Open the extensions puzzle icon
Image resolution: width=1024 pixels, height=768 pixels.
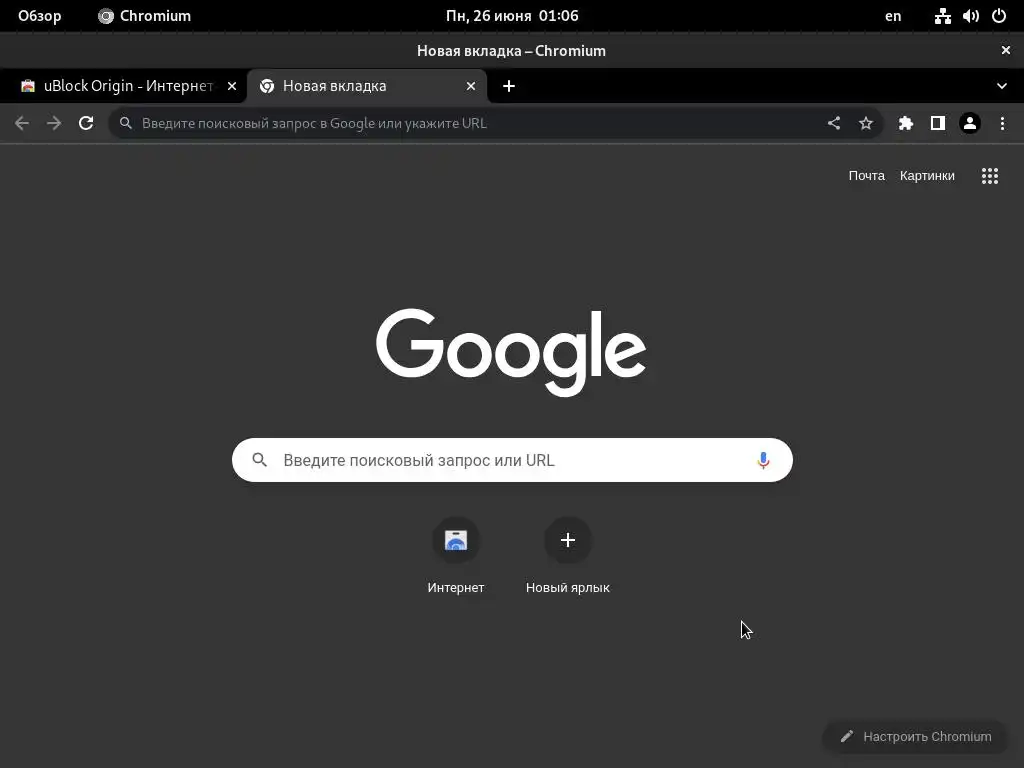click(906, 123)
